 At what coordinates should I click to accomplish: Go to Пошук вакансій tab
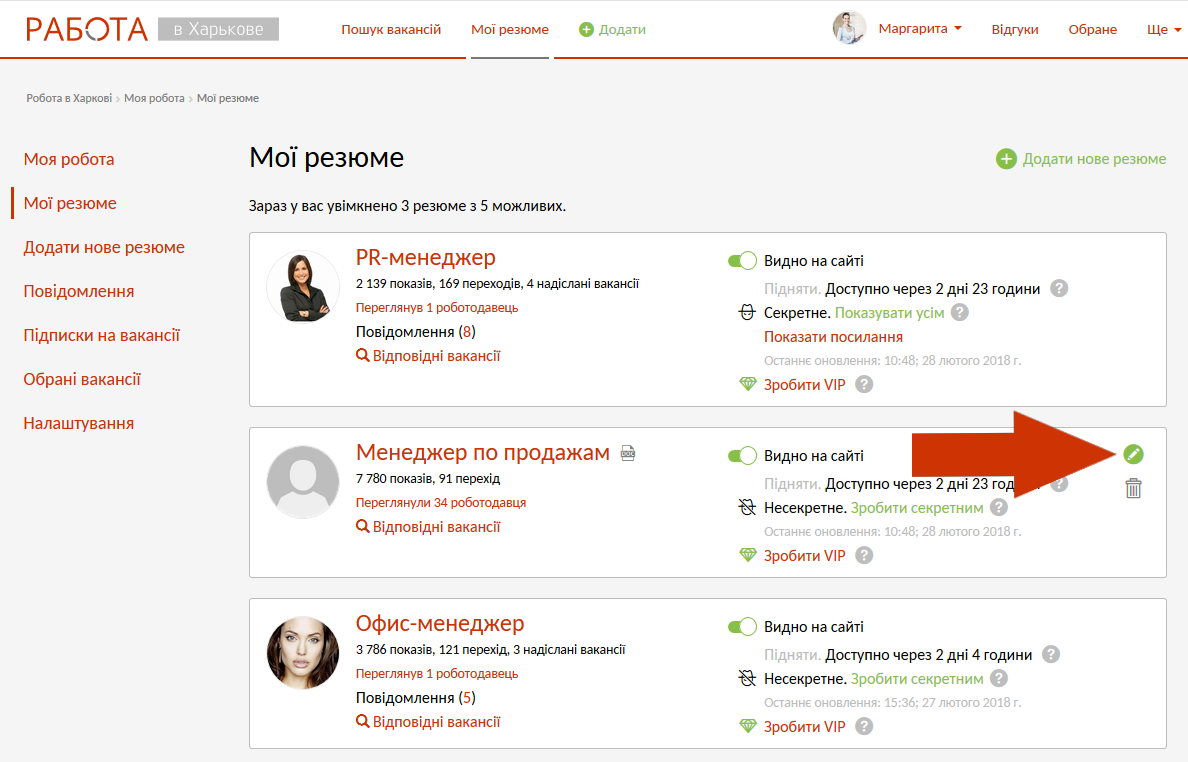pos(391,29)
